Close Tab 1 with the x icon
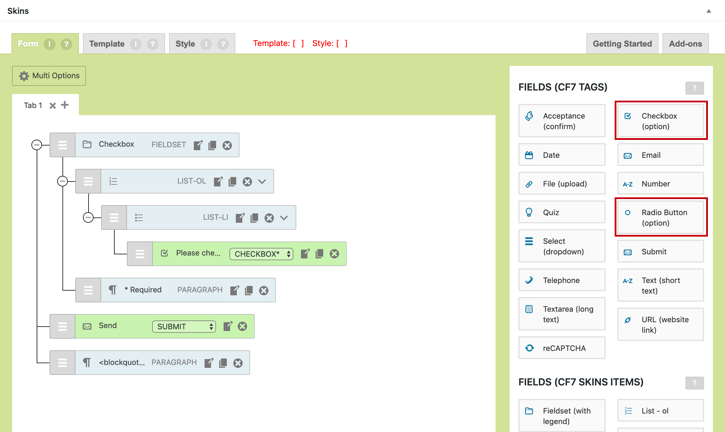 (x=53, y=105)
